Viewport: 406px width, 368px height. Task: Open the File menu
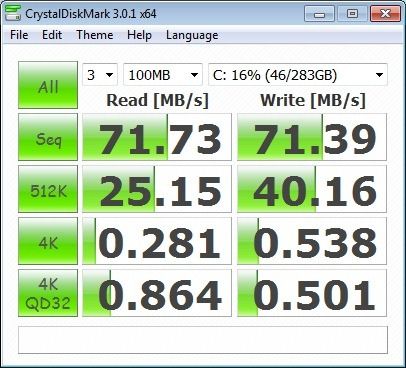[x=19, y=35]
